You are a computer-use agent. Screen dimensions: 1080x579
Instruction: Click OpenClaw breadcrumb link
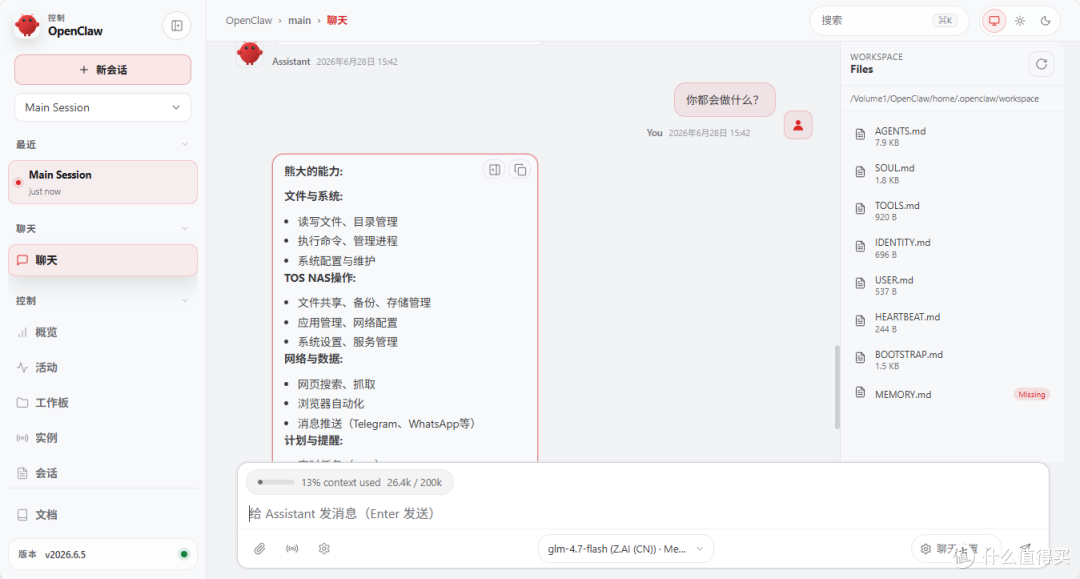coord(249,21)
